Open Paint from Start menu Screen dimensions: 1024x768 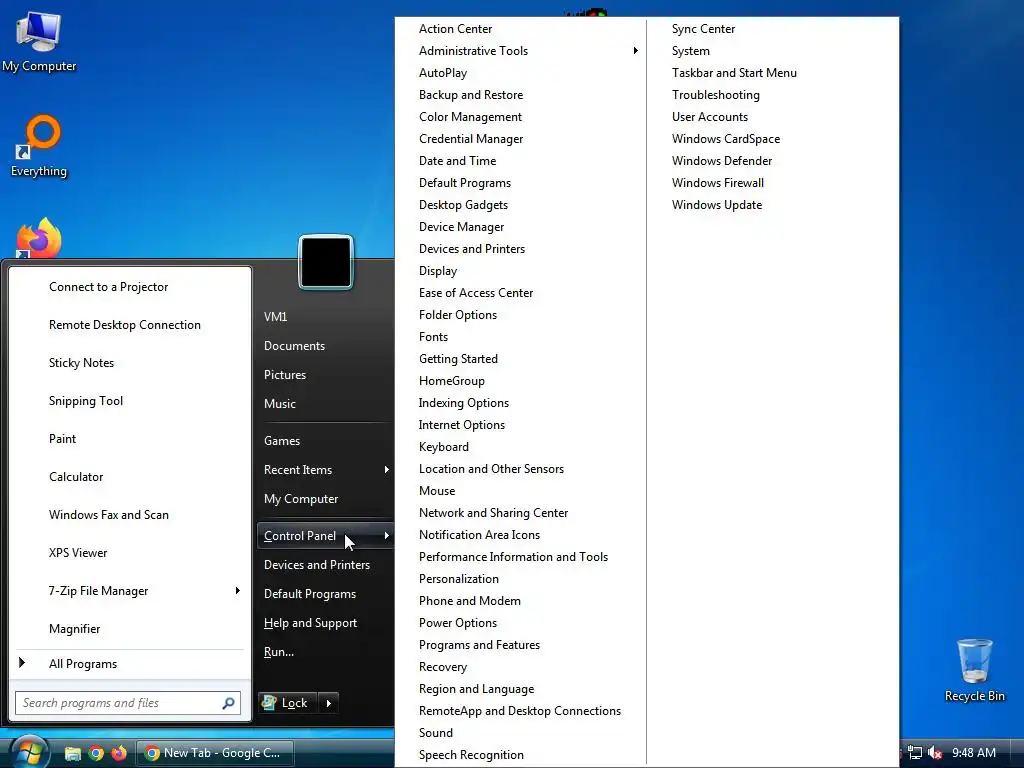tap(62, 439)
